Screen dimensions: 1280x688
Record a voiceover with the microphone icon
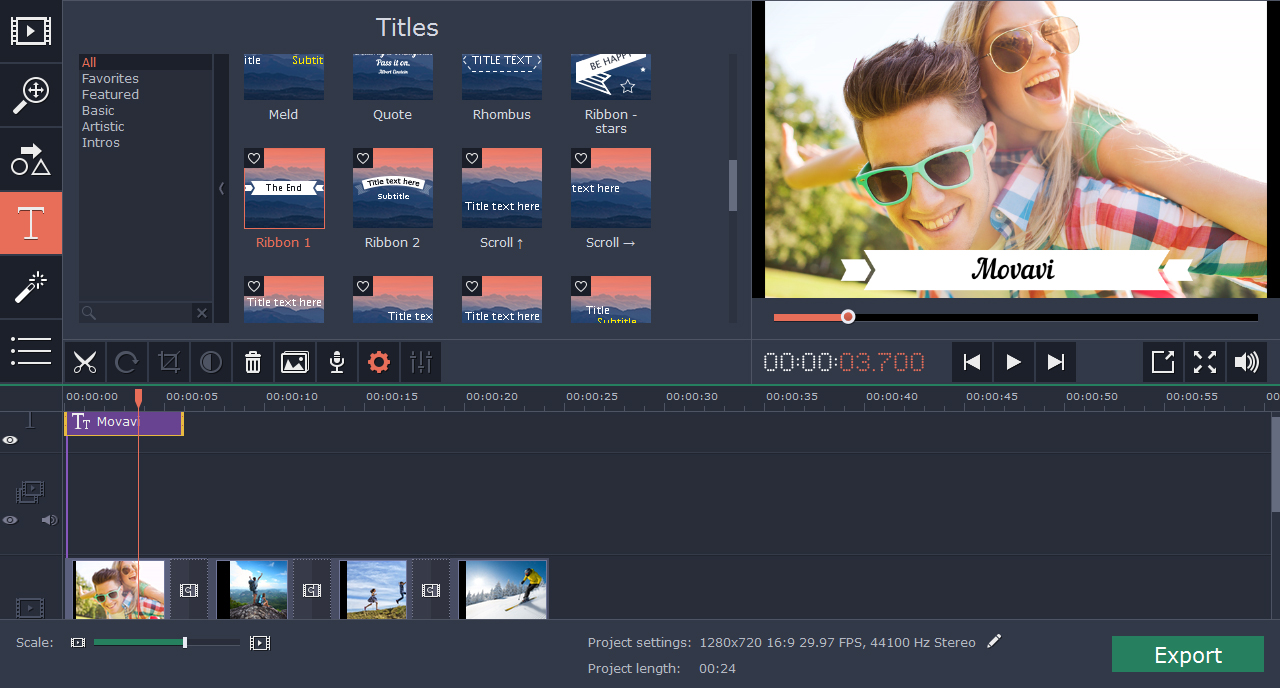point(337,362)
